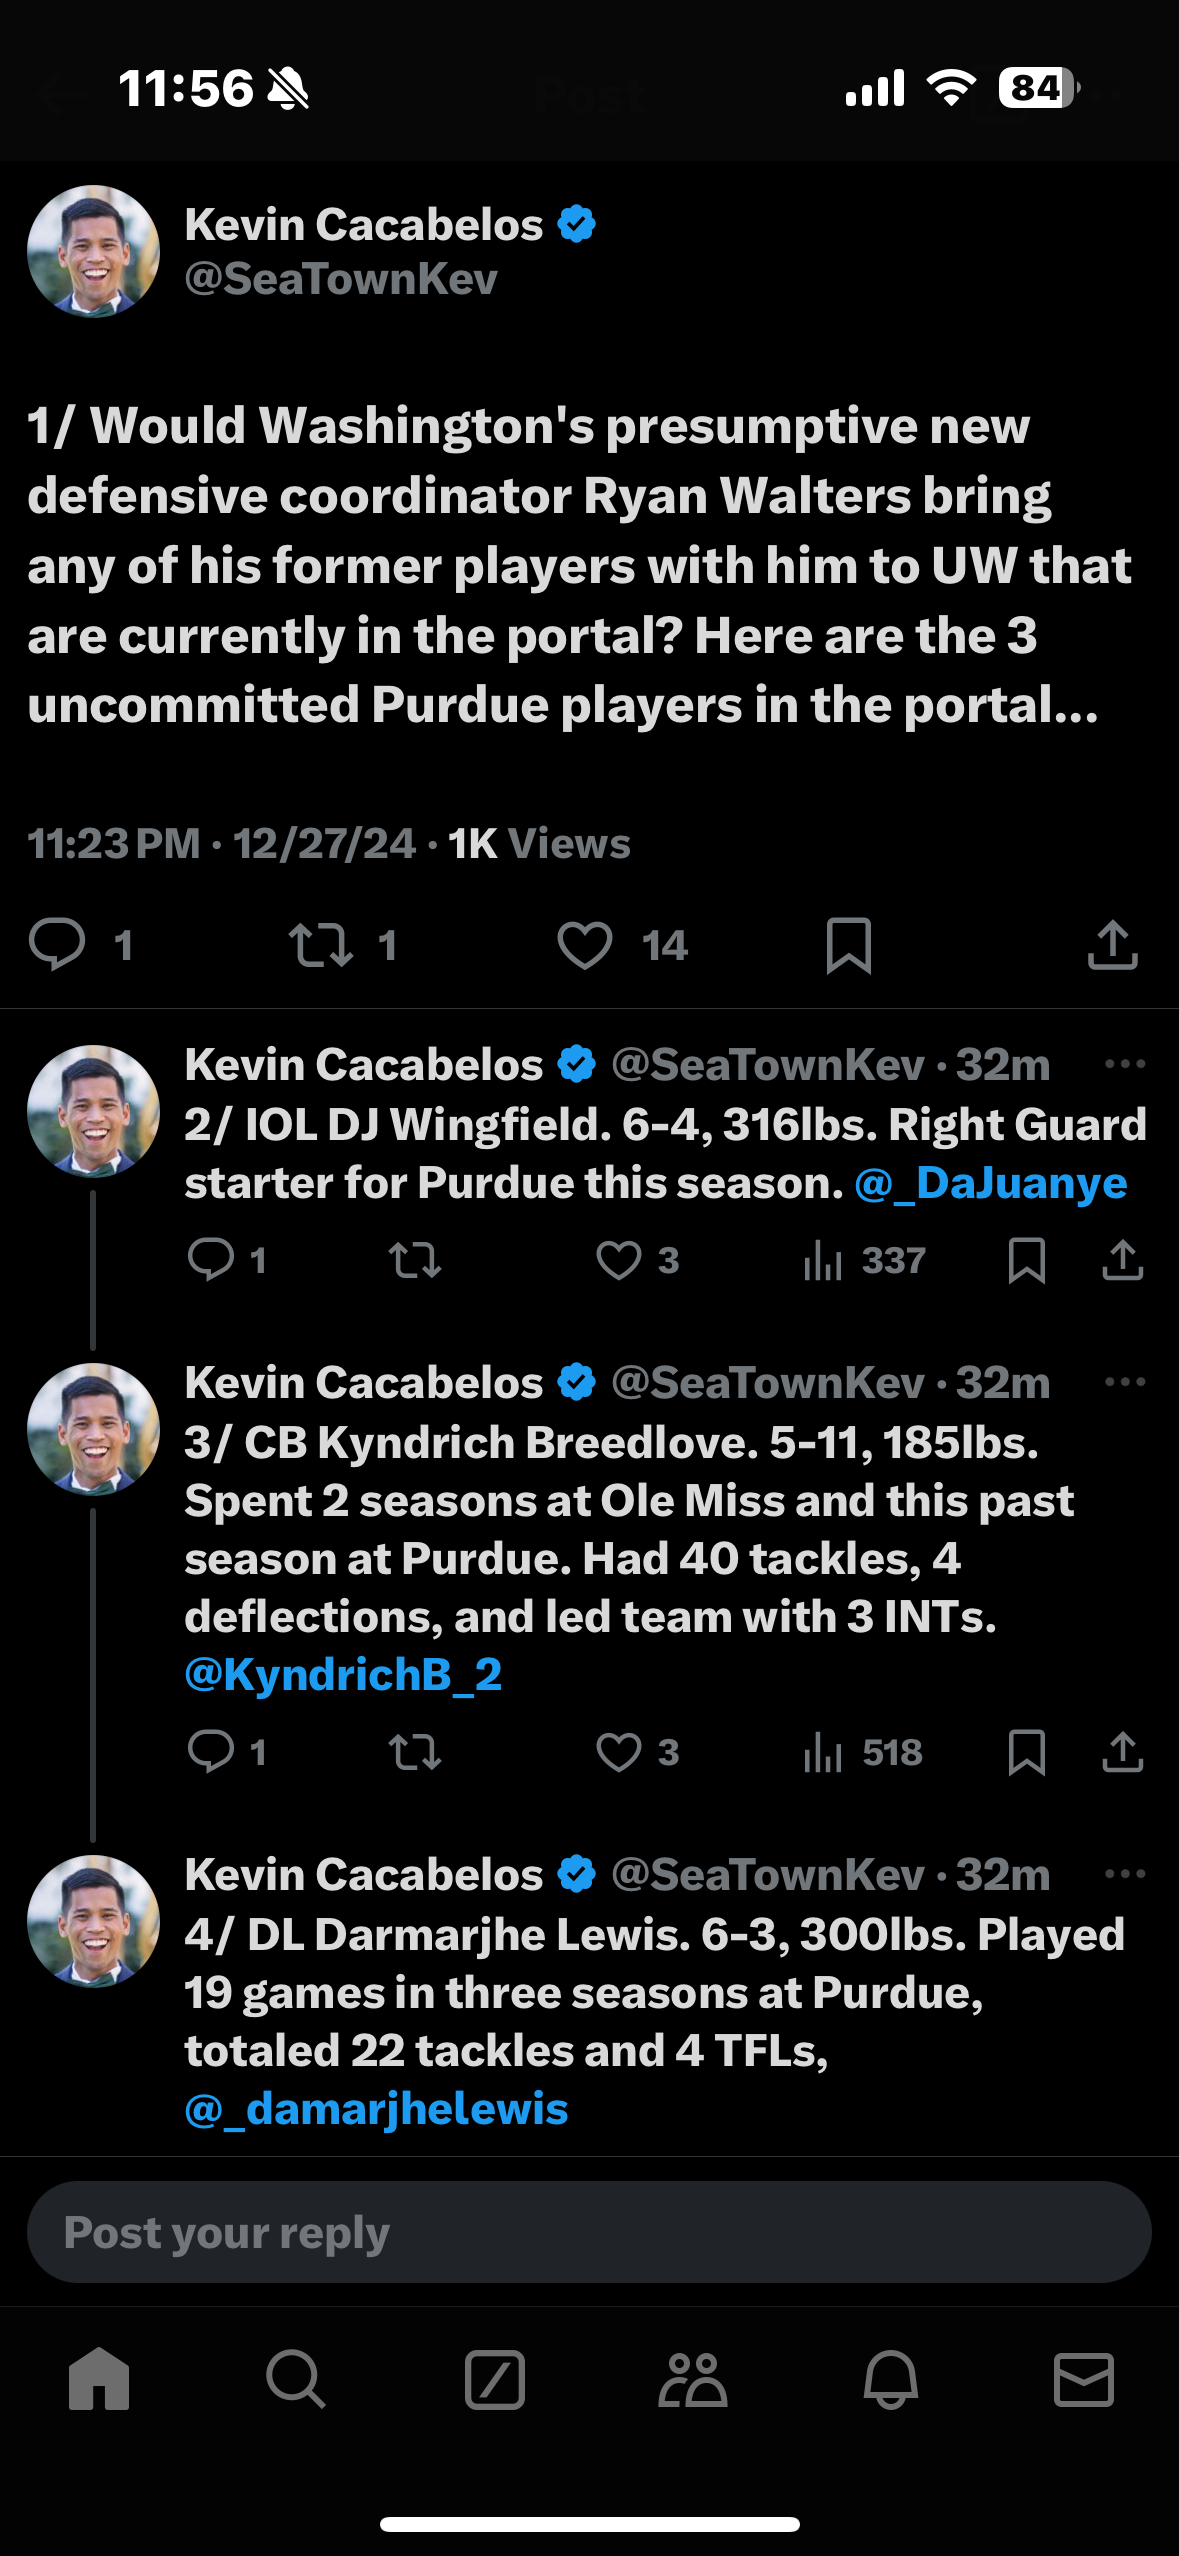Tap the Post your reply field
This screenshot has height=2556, width=1179.
[x=589, y=2233]
